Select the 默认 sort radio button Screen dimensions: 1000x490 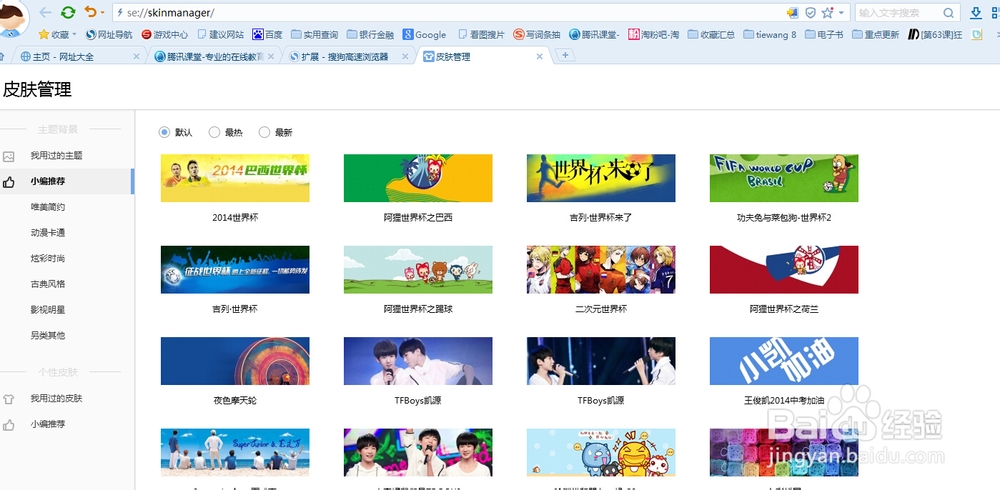(164, 132)
